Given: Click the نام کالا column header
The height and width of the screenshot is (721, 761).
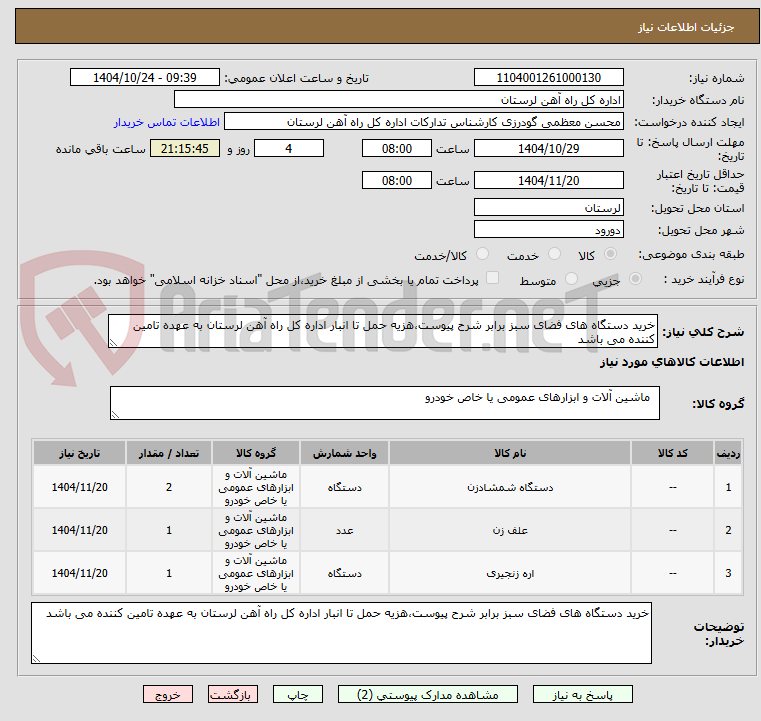Looking at the screenshot, I should pos(510,453).
